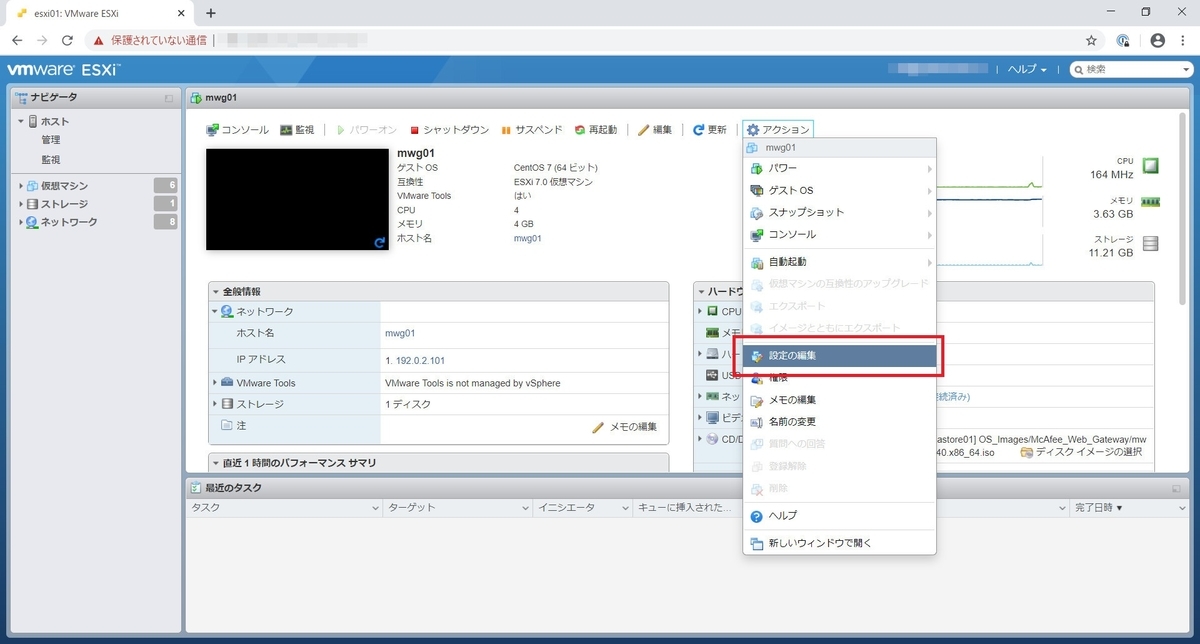Open the Help (ヘルプ) dropdown in header

[x=1027, y=70]
